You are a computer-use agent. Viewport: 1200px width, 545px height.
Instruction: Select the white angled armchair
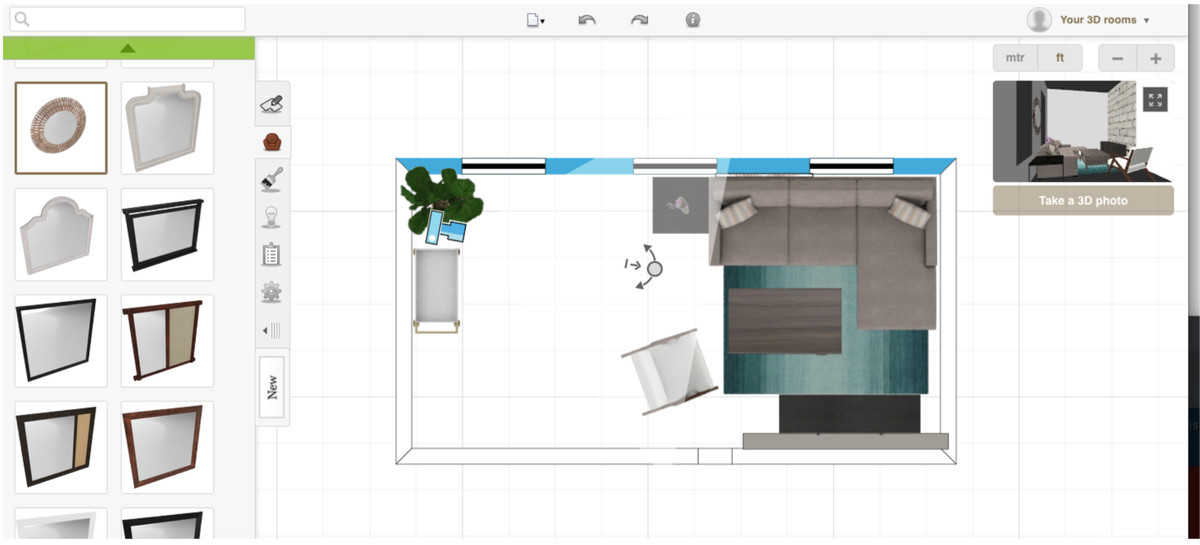tap(669, 371)
